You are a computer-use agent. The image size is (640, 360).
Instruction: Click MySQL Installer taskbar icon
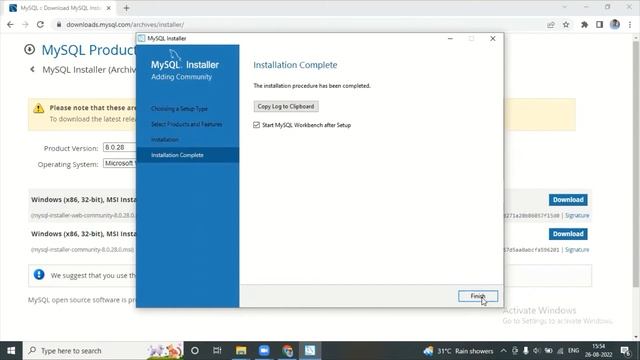[x=310, y=351]
